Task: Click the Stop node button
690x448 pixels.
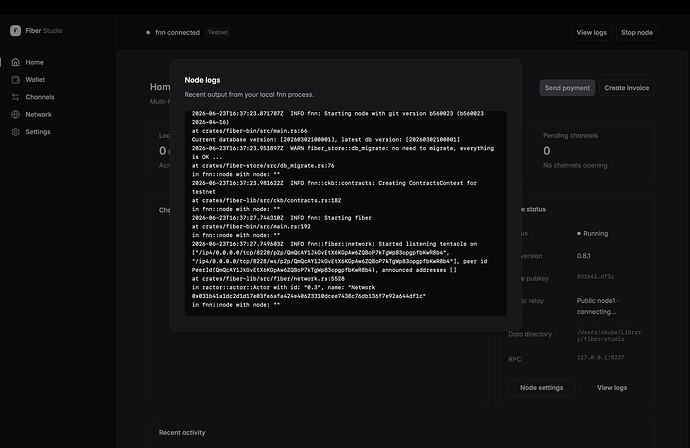Action: (x=637, y=32)
